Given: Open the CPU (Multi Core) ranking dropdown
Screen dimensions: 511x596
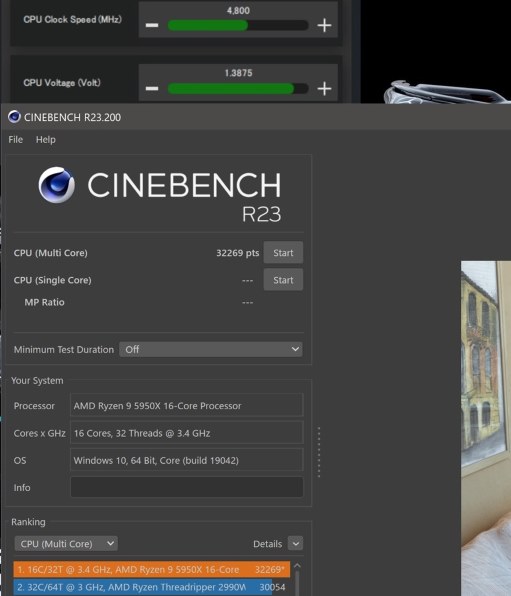Looking at the screenshot, I should [x=66, y=544].
